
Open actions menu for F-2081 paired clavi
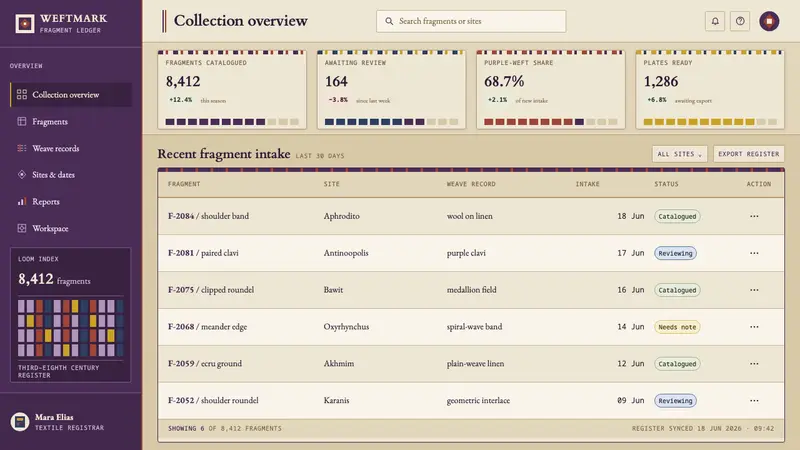(x=754, y=253)
